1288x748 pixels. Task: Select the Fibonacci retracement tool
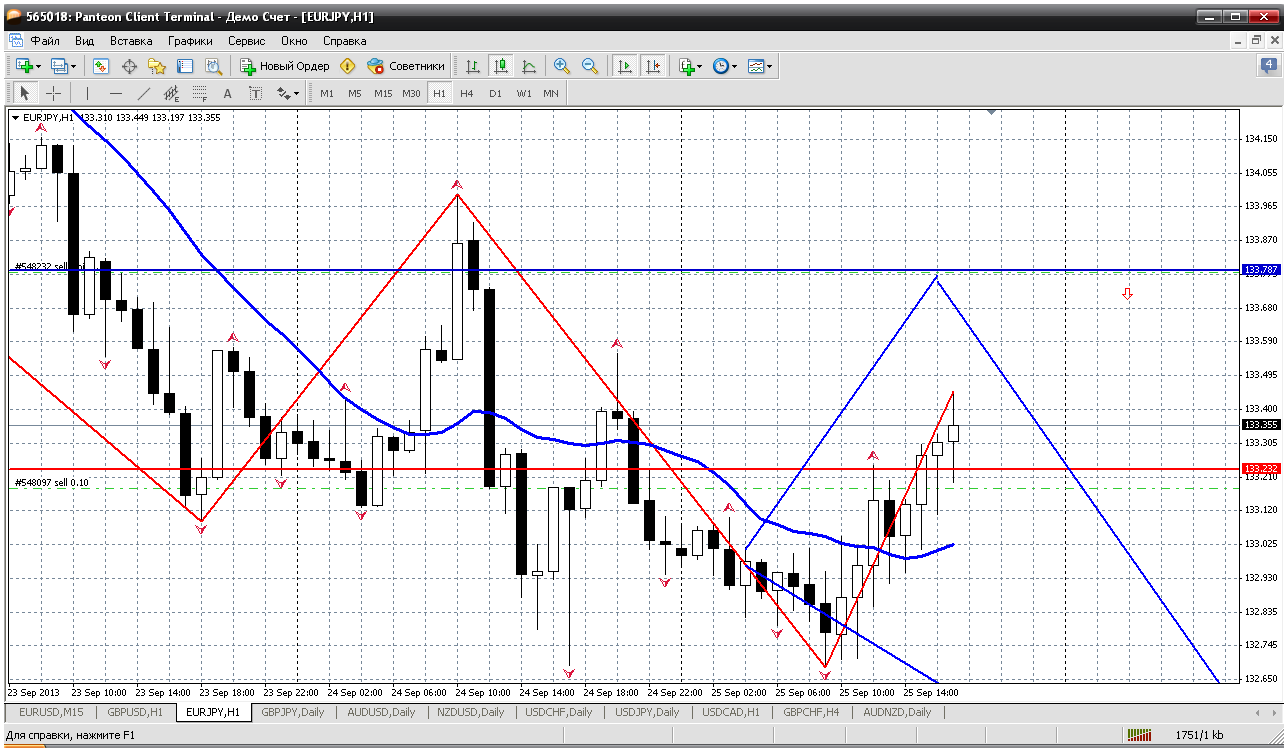point(199,93)
